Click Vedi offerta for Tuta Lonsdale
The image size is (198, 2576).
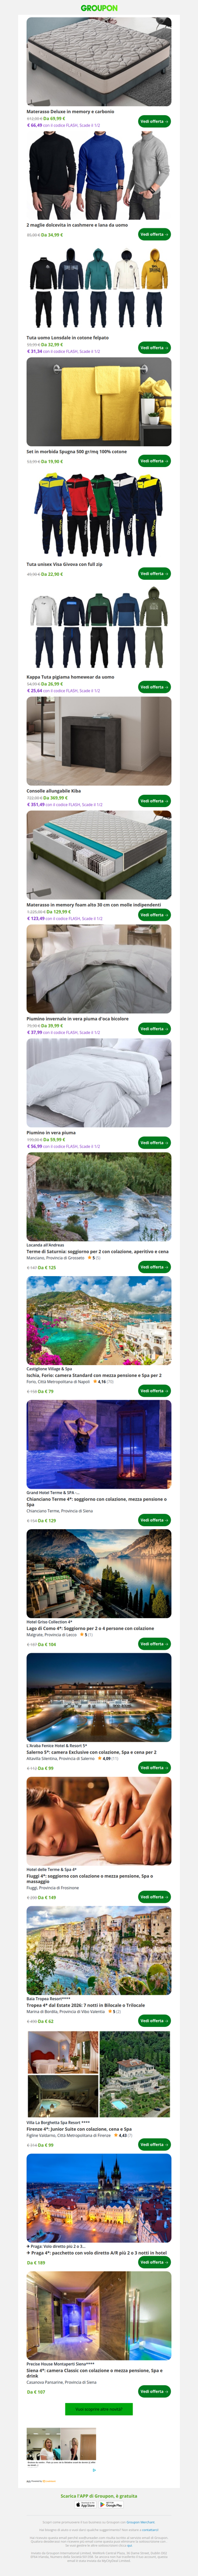coord(154,348)
